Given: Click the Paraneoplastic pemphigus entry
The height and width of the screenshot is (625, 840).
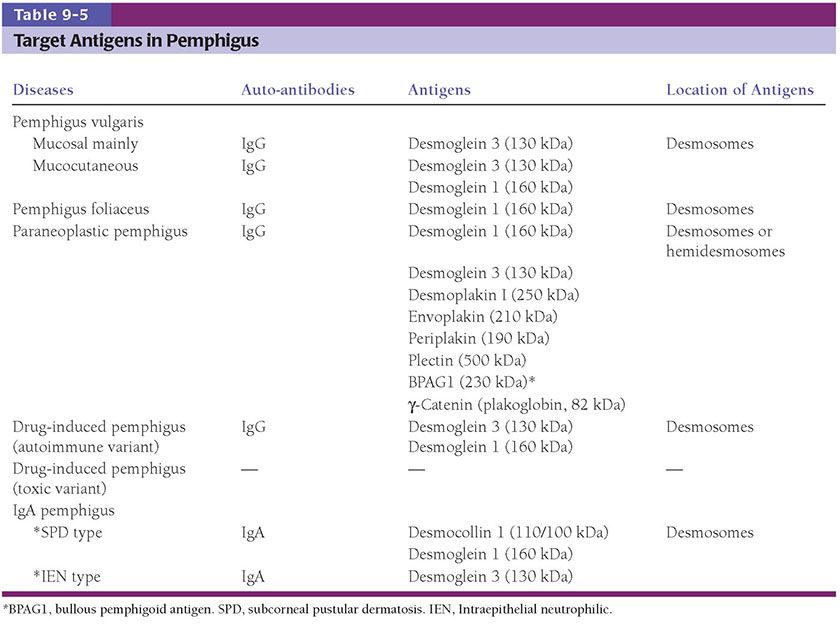Looking at the screenshot, I should (86, 231).
